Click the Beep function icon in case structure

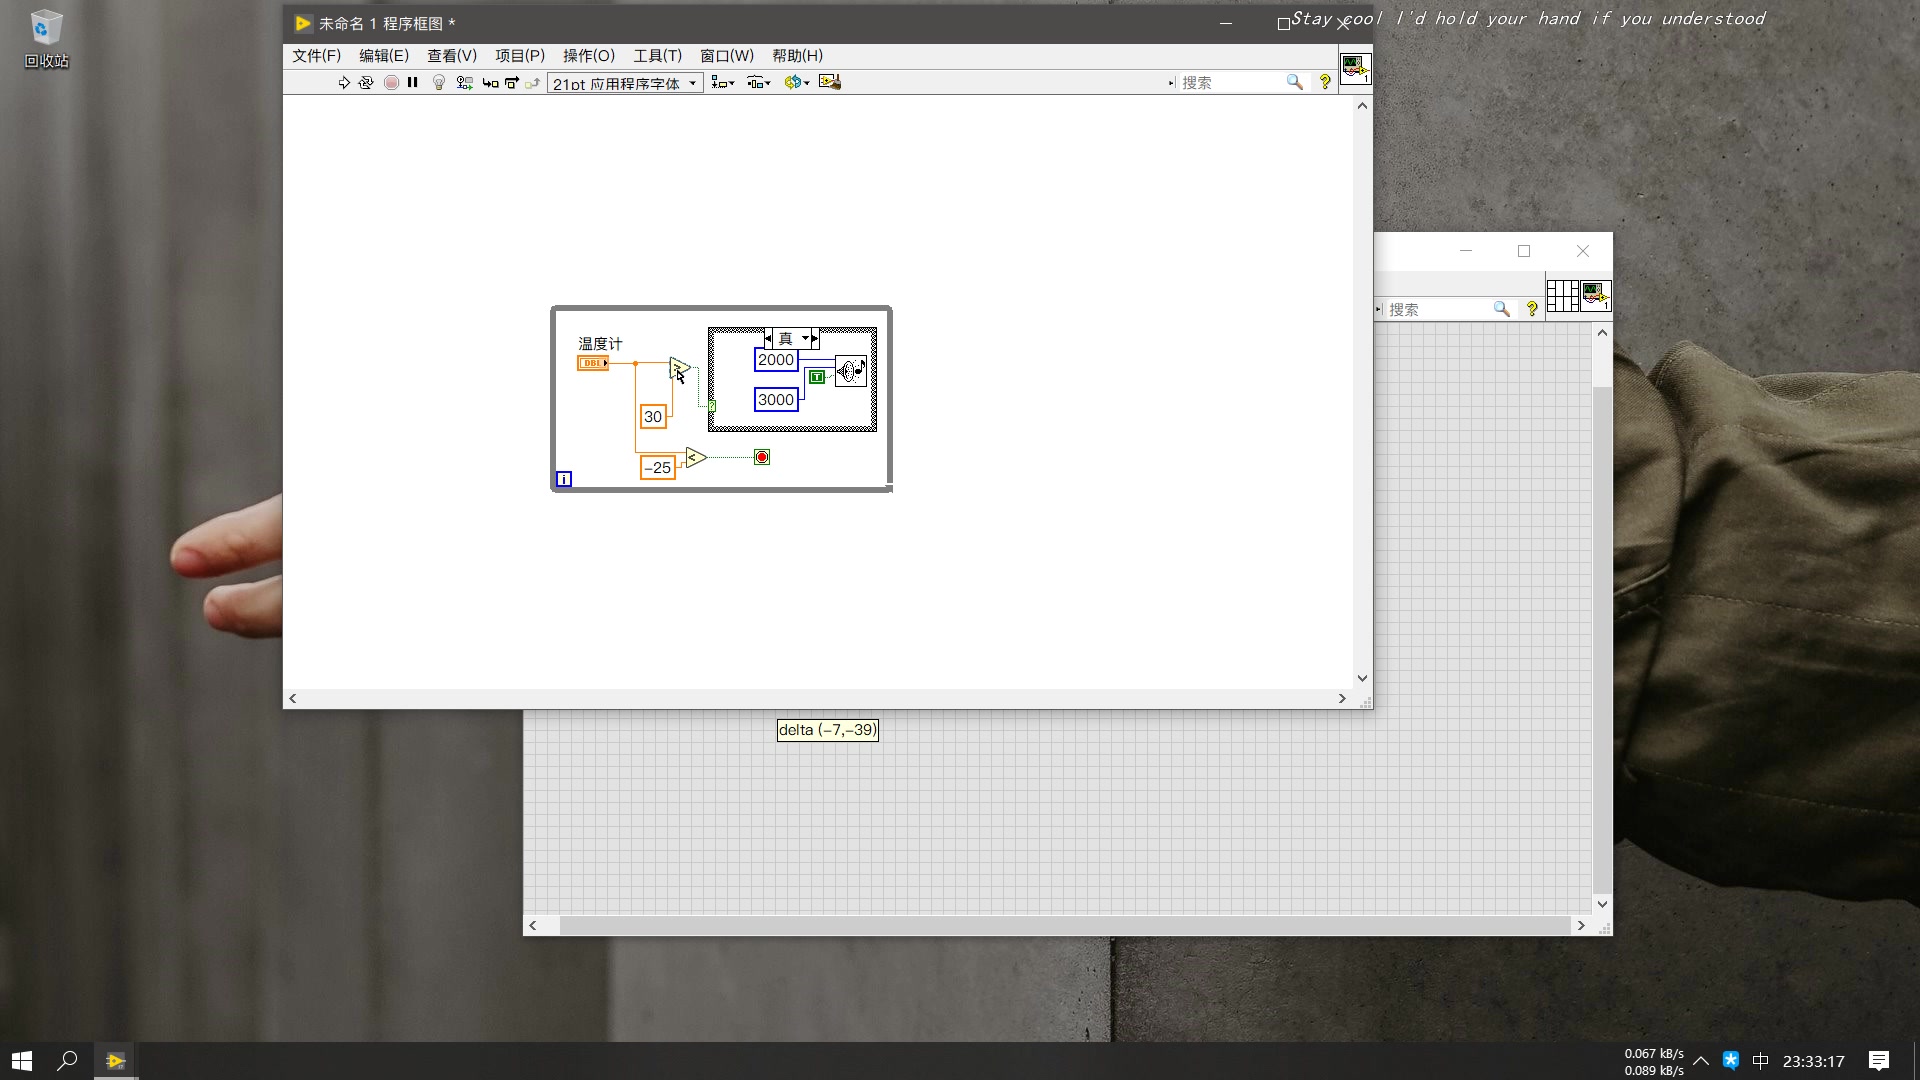tap(851, 372)
